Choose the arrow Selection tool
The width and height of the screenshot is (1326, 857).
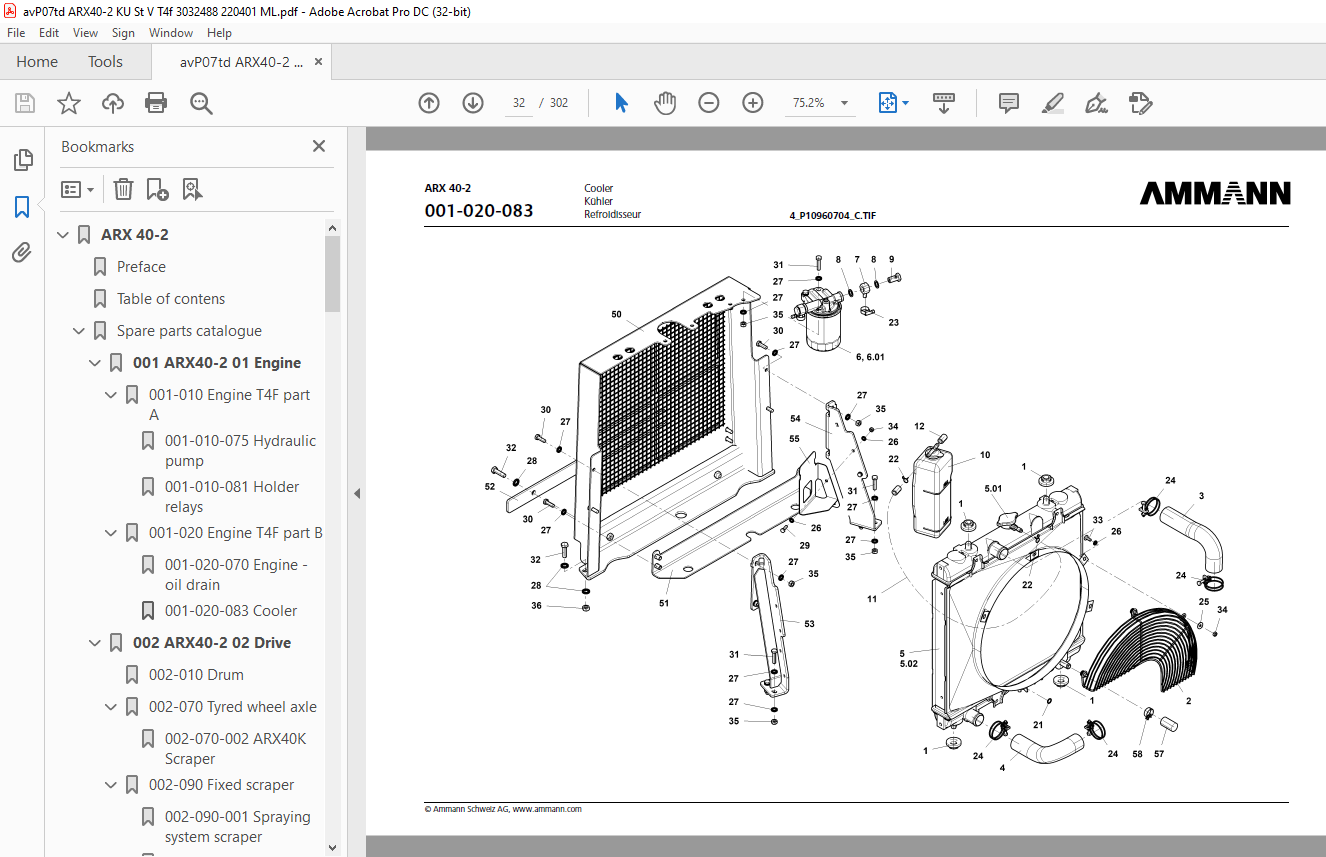[621, 103]
